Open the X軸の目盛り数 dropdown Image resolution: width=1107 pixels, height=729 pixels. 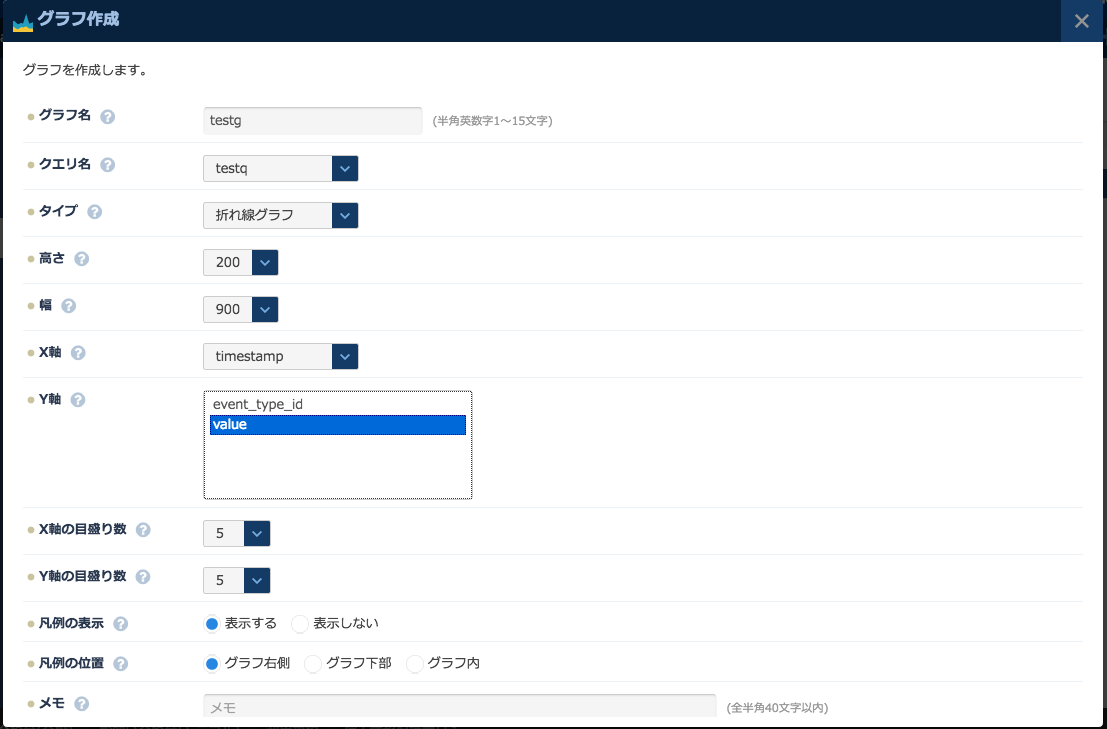click(237, 534)
